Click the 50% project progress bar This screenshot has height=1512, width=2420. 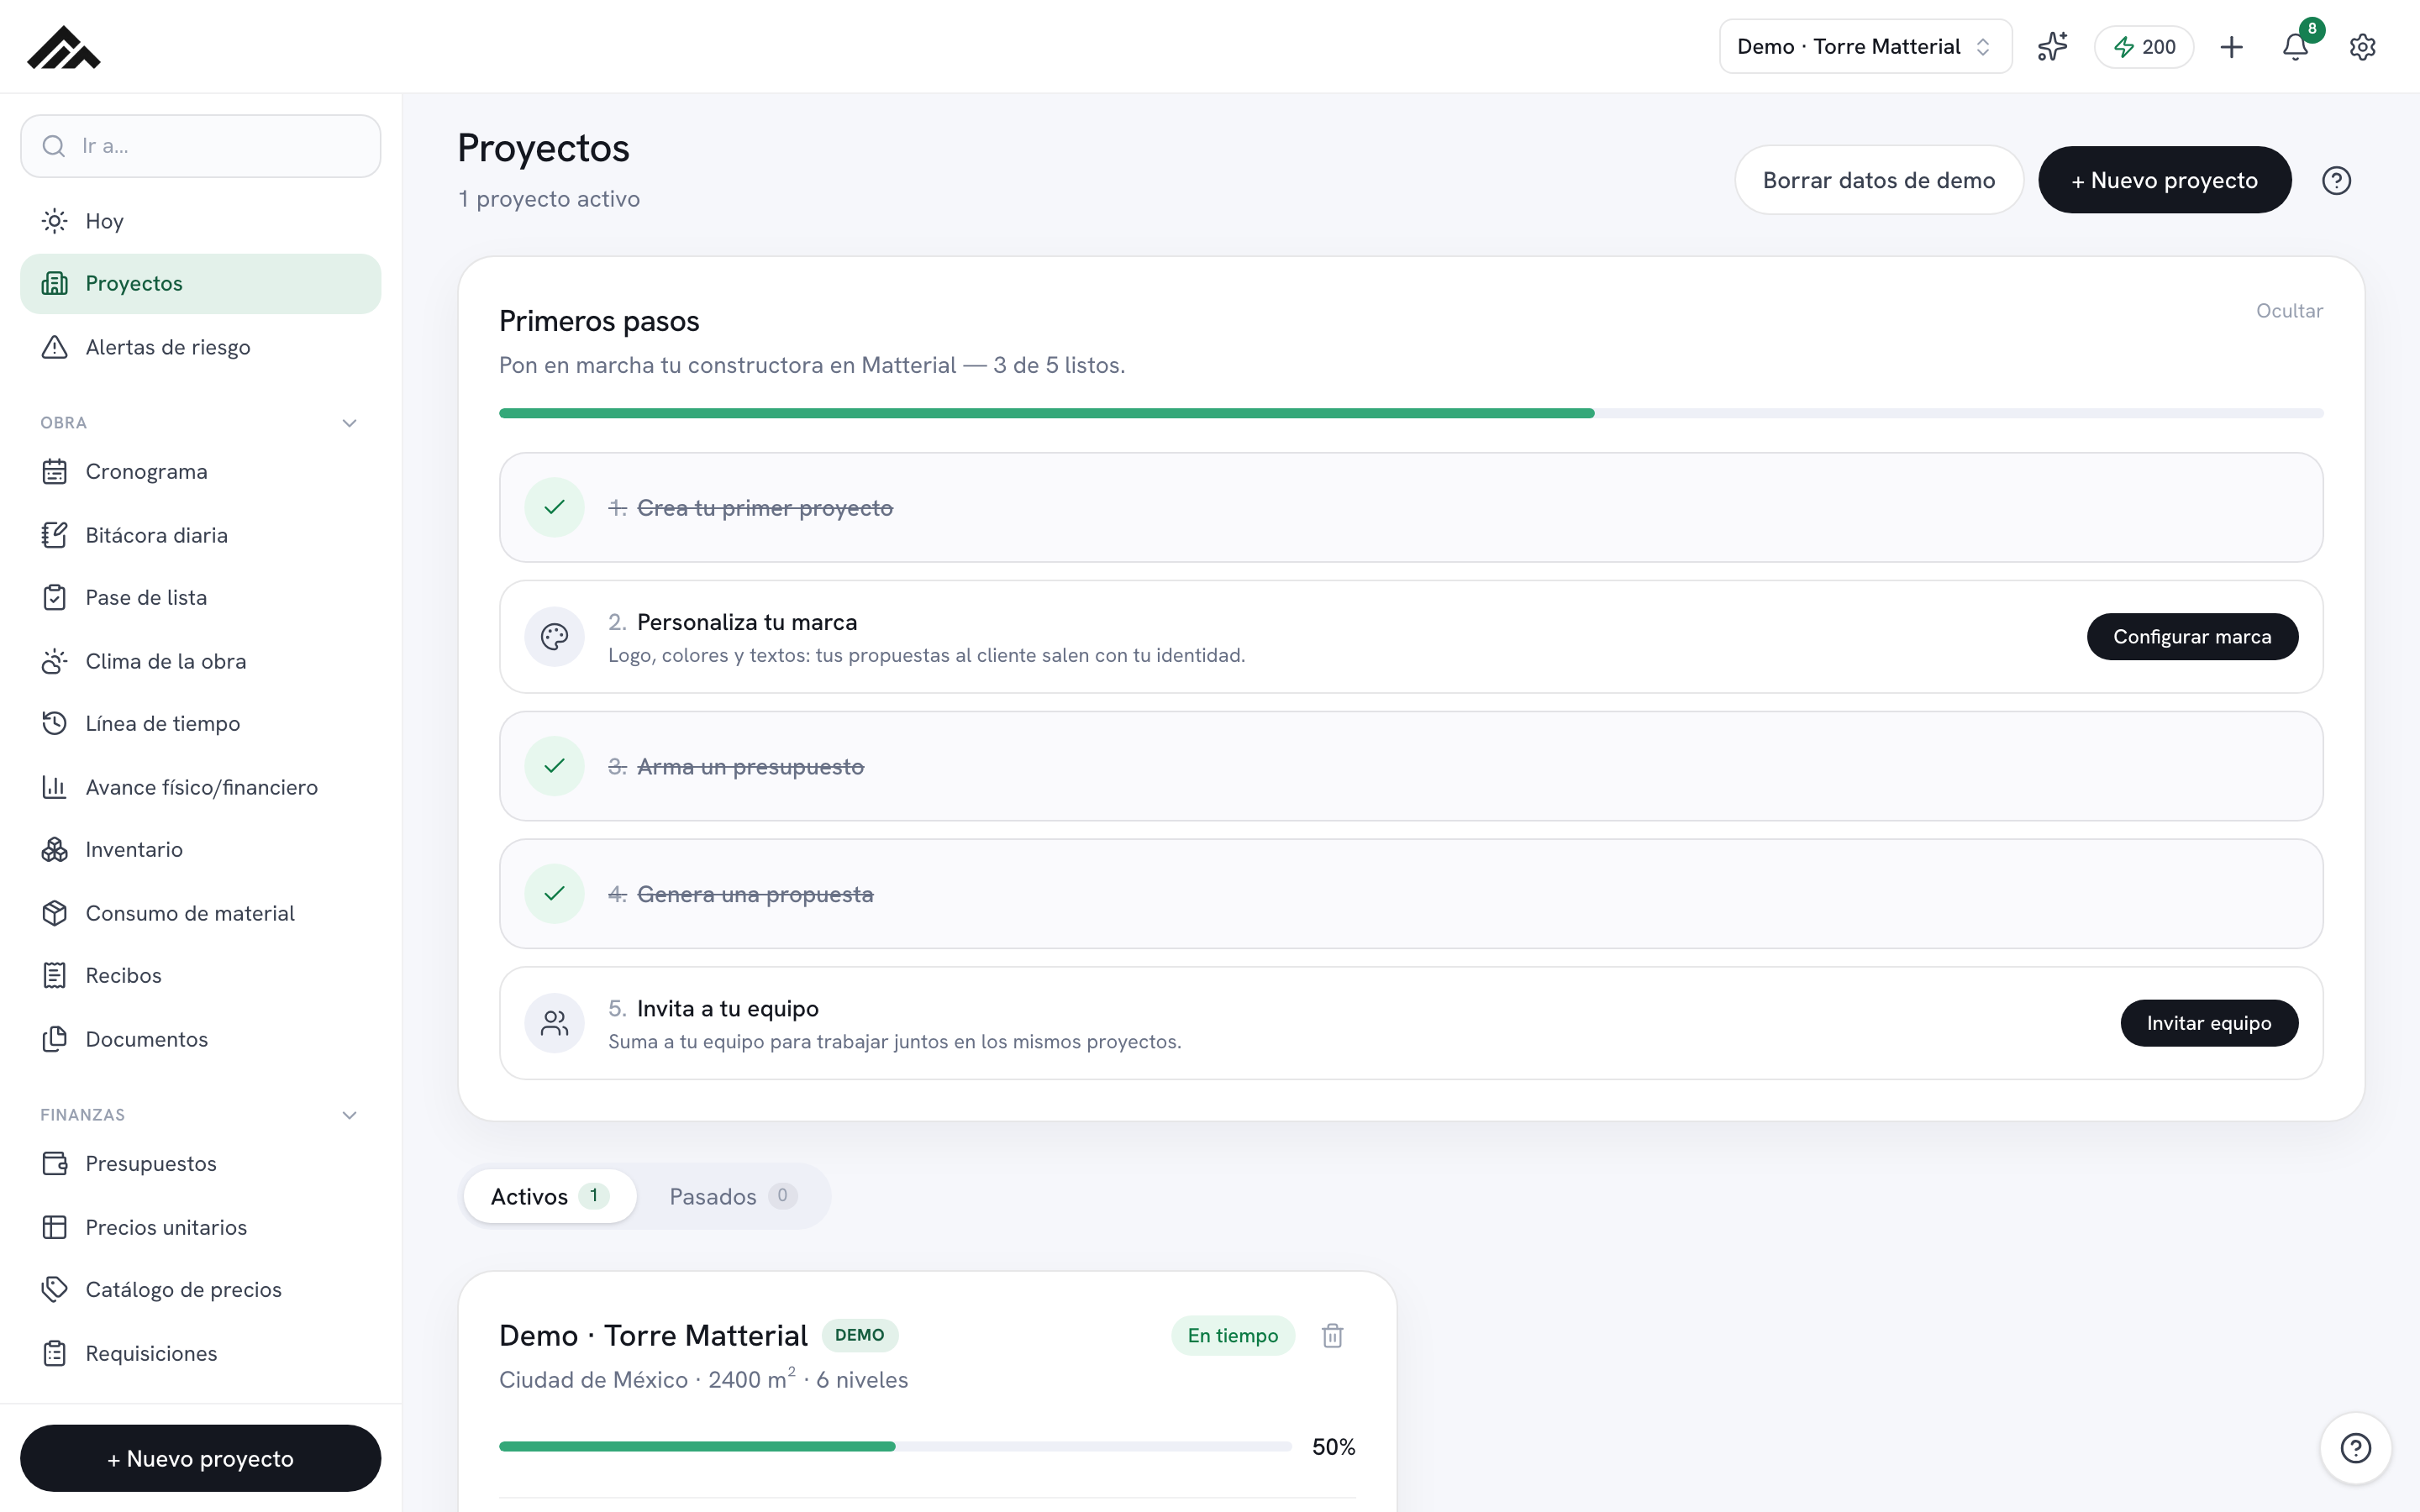[x=895, y=1446]
